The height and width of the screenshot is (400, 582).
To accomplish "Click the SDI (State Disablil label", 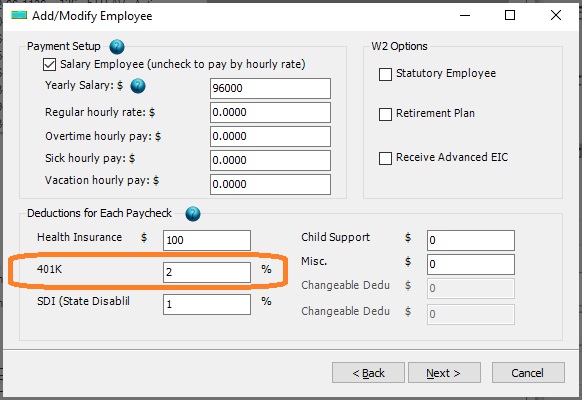I will [84, 301].
